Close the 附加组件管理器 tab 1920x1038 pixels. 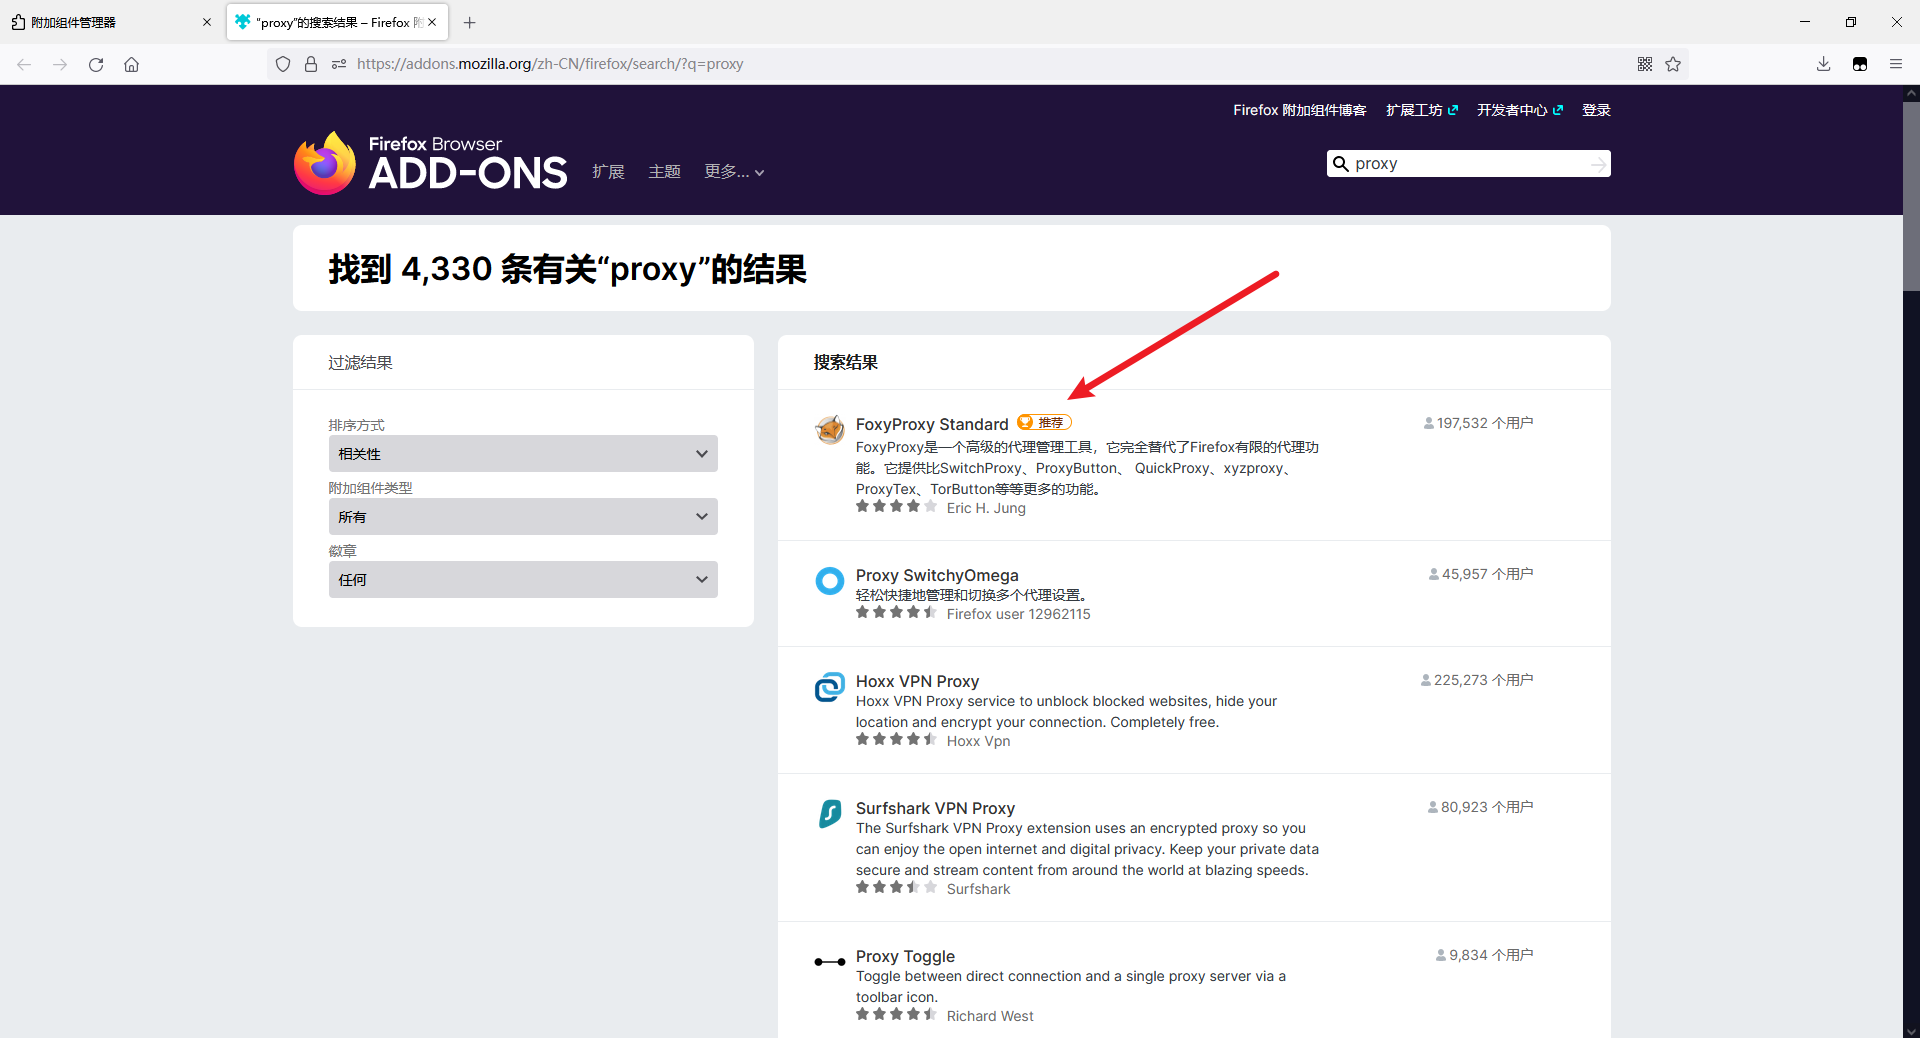tap(207, 22)
